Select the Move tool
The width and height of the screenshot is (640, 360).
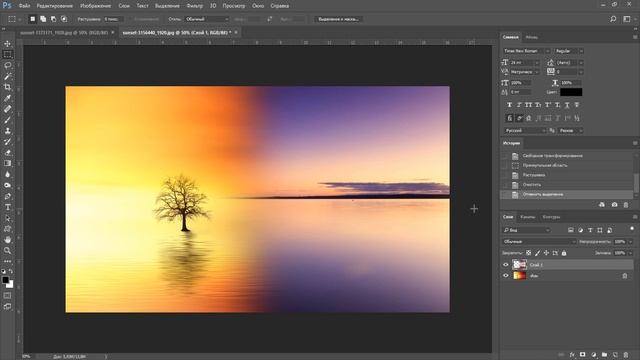7,44
